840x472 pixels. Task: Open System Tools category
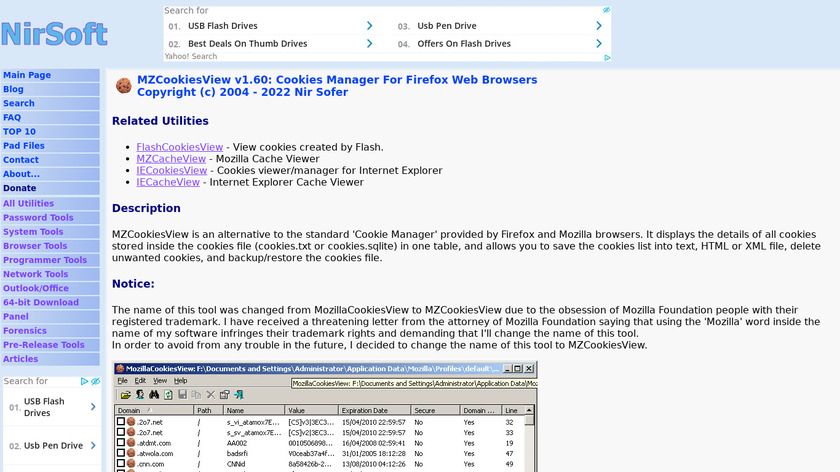[50, 232]
